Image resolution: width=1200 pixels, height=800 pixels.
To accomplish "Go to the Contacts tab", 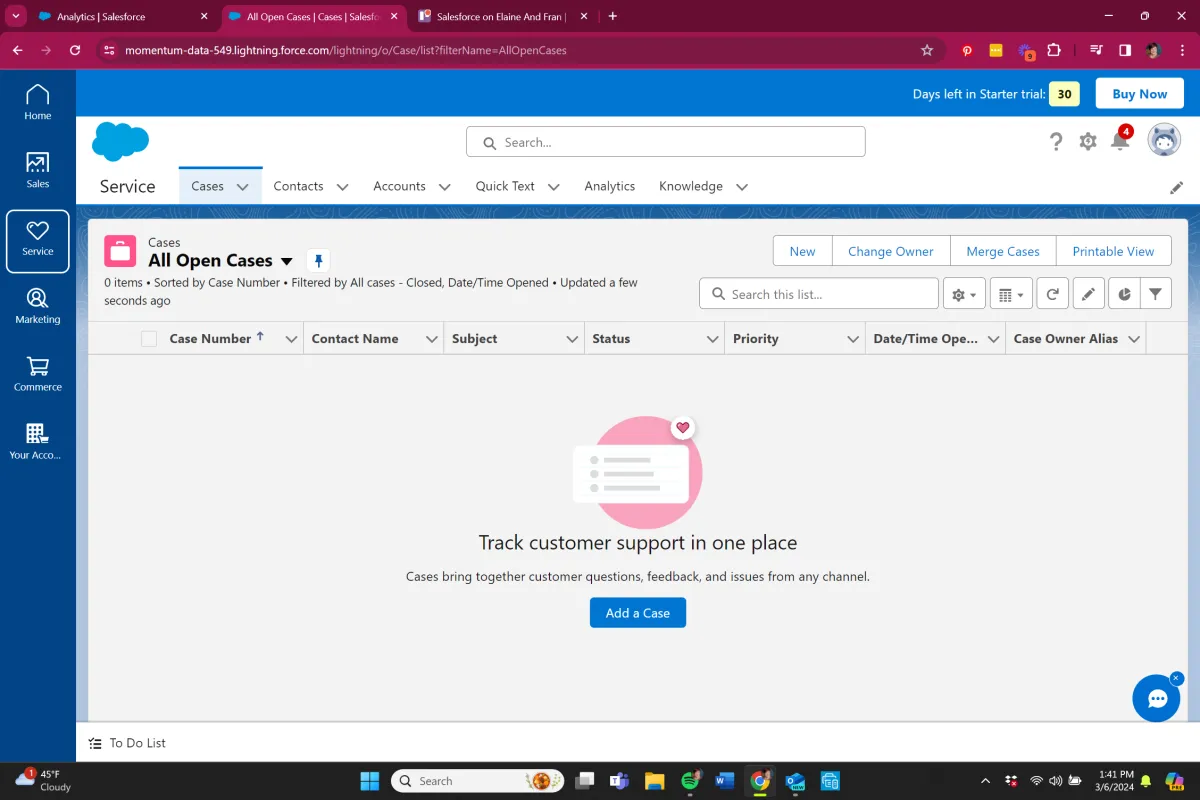I will coord(298,186).
